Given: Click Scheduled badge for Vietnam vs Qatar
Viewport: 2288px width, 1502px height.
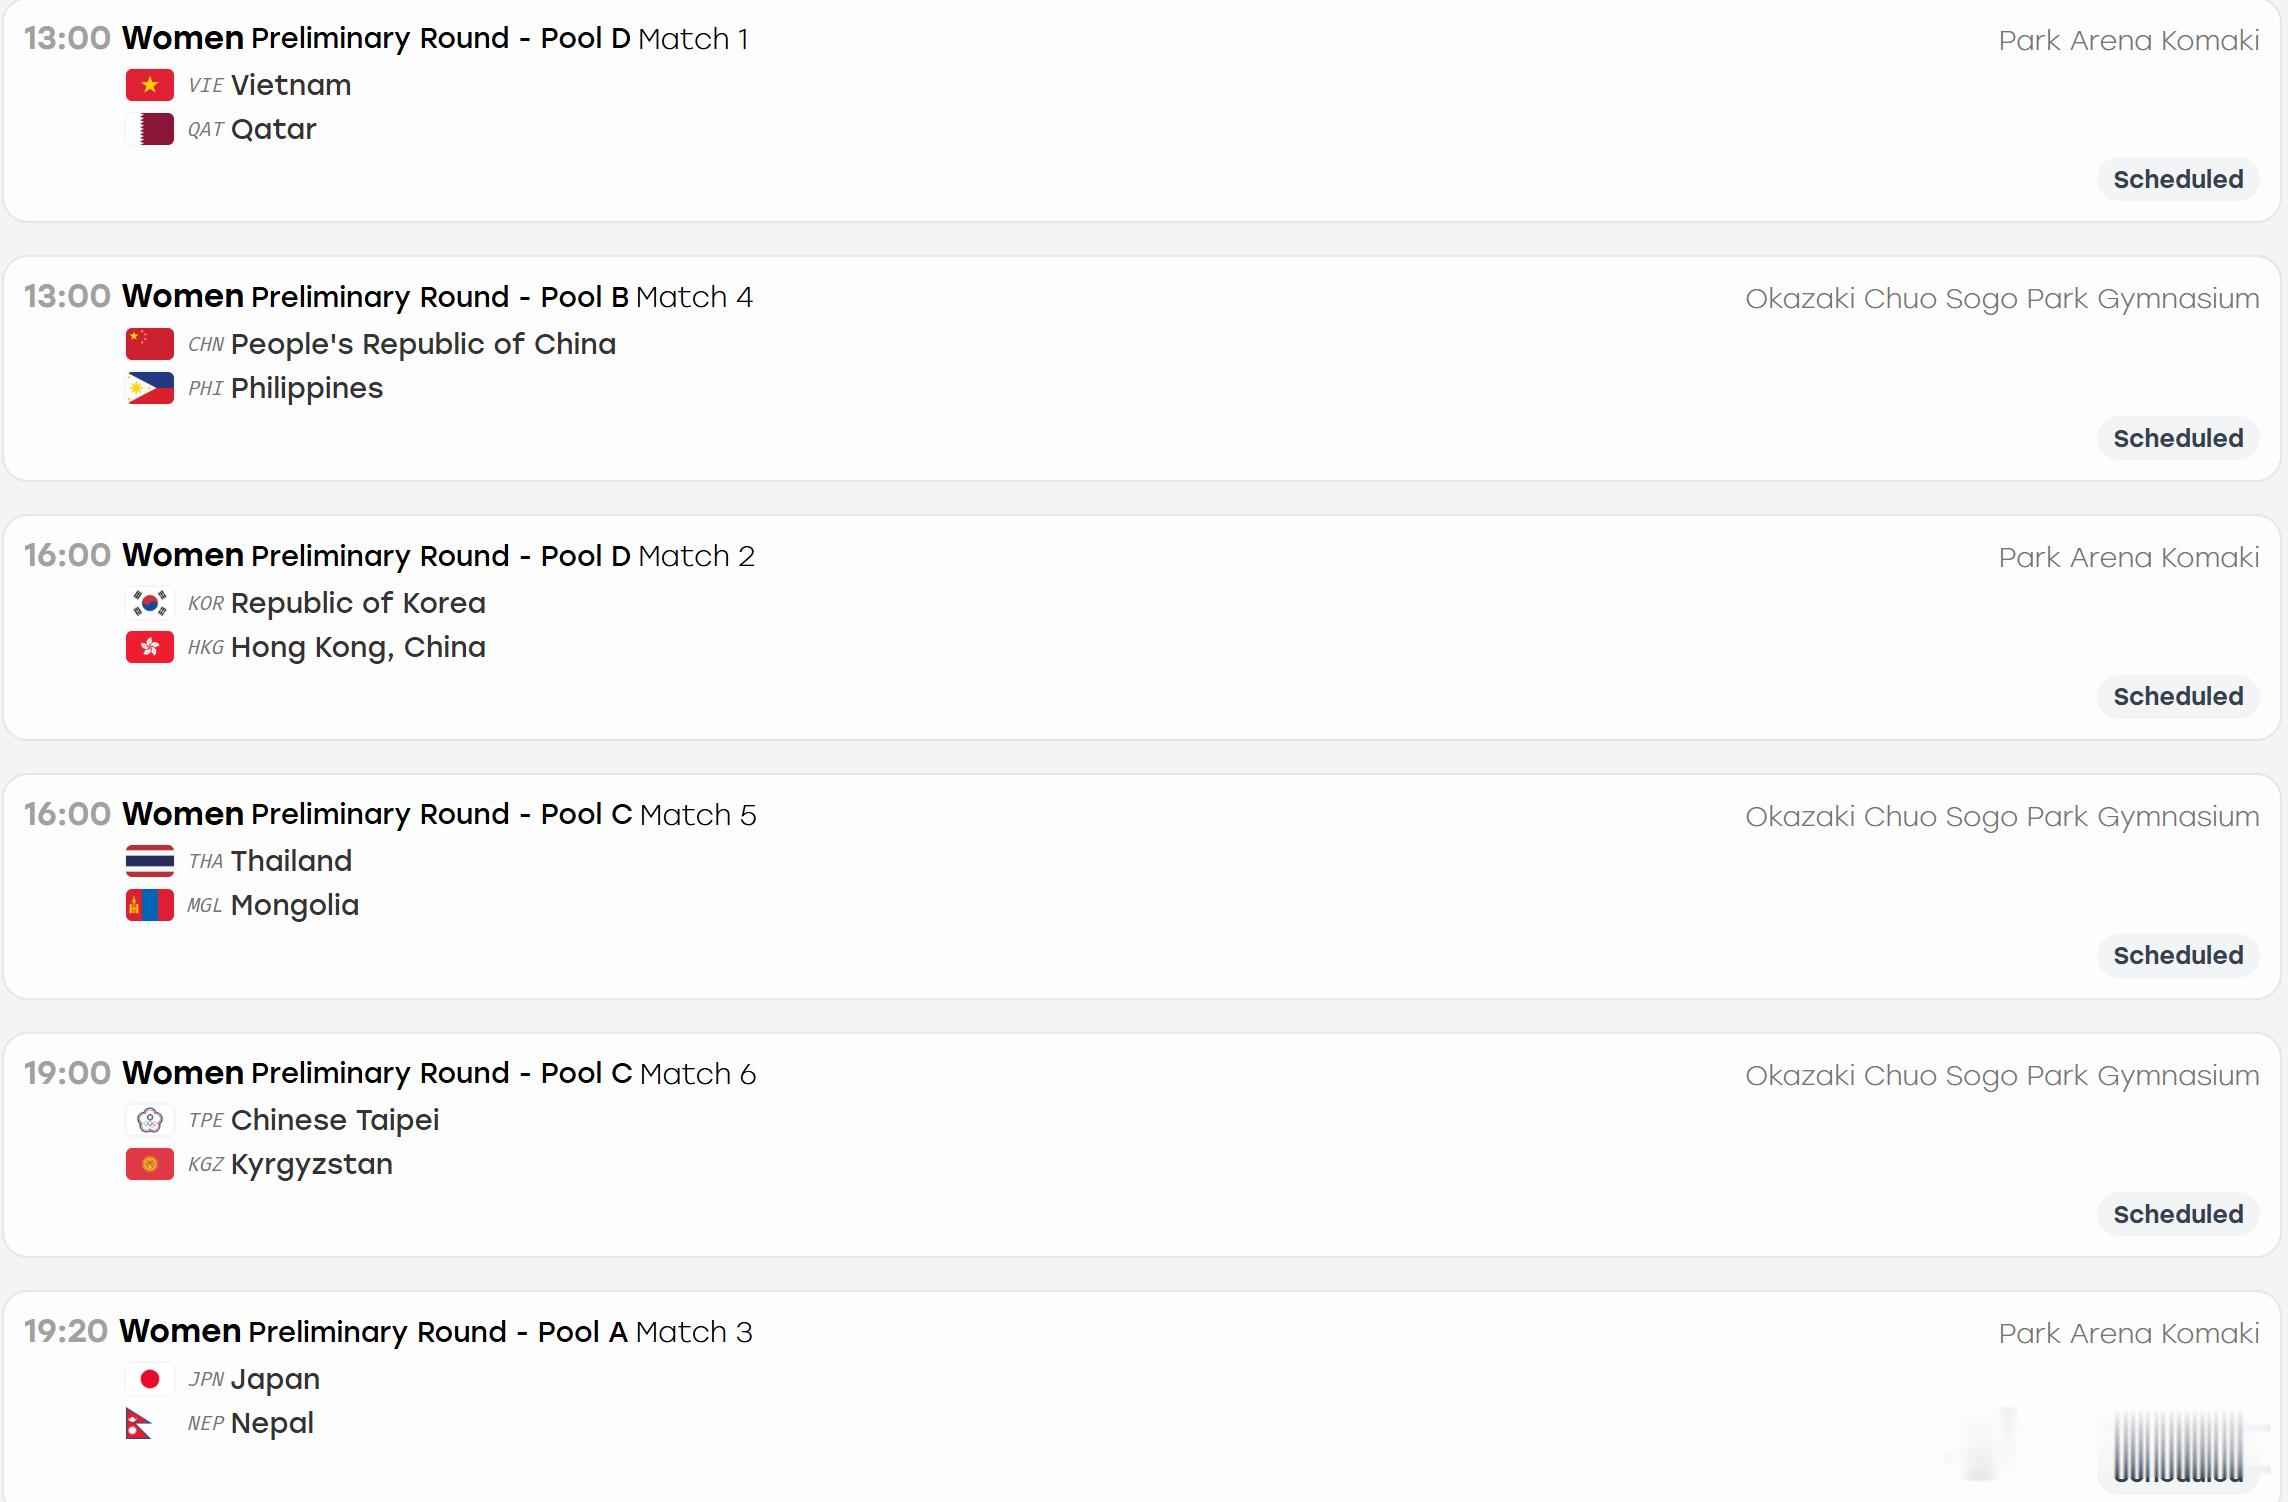Looking at the screenshot, I should click(x=2178, y=179).
